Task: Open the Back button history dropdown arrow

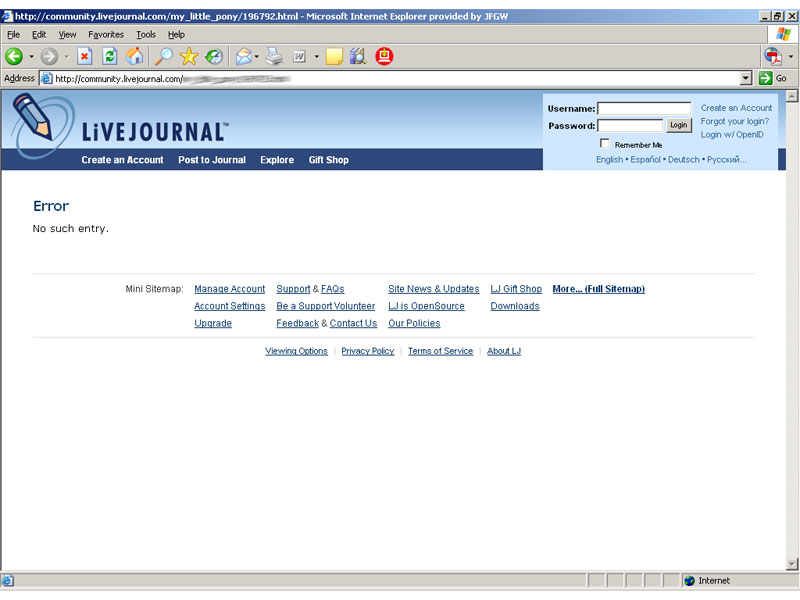Action: tap(31, 57)
